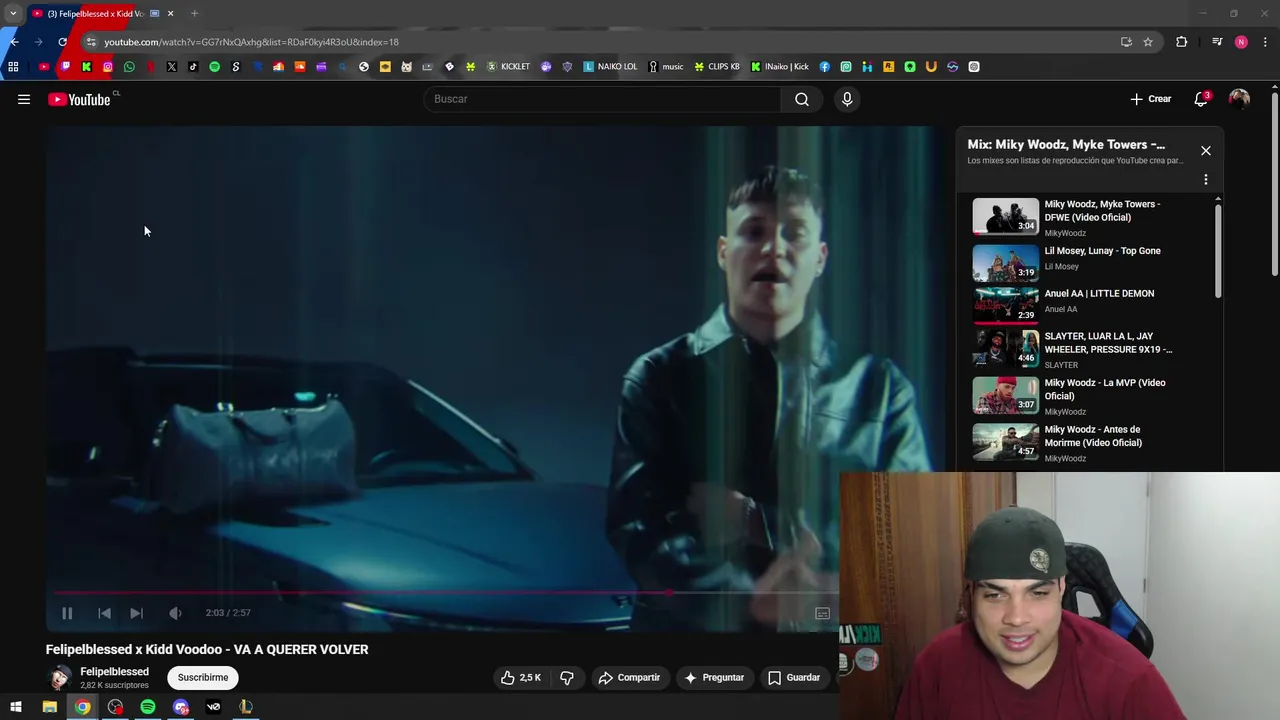Save the video with Guardar

[794, 677]
